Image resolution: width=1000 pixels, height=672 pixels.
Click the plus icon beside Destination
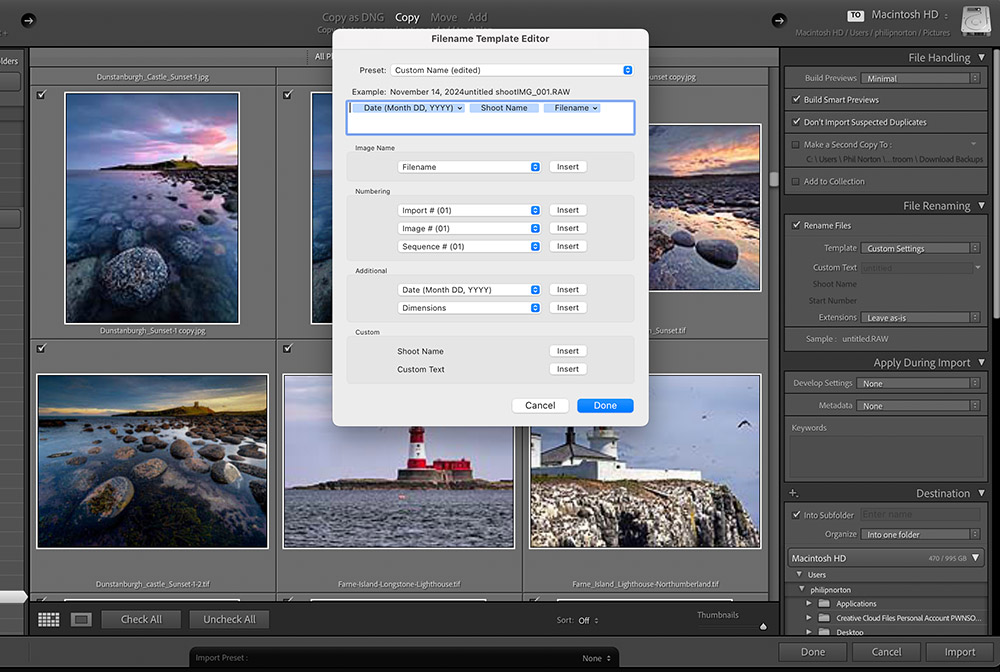point(794,493)
